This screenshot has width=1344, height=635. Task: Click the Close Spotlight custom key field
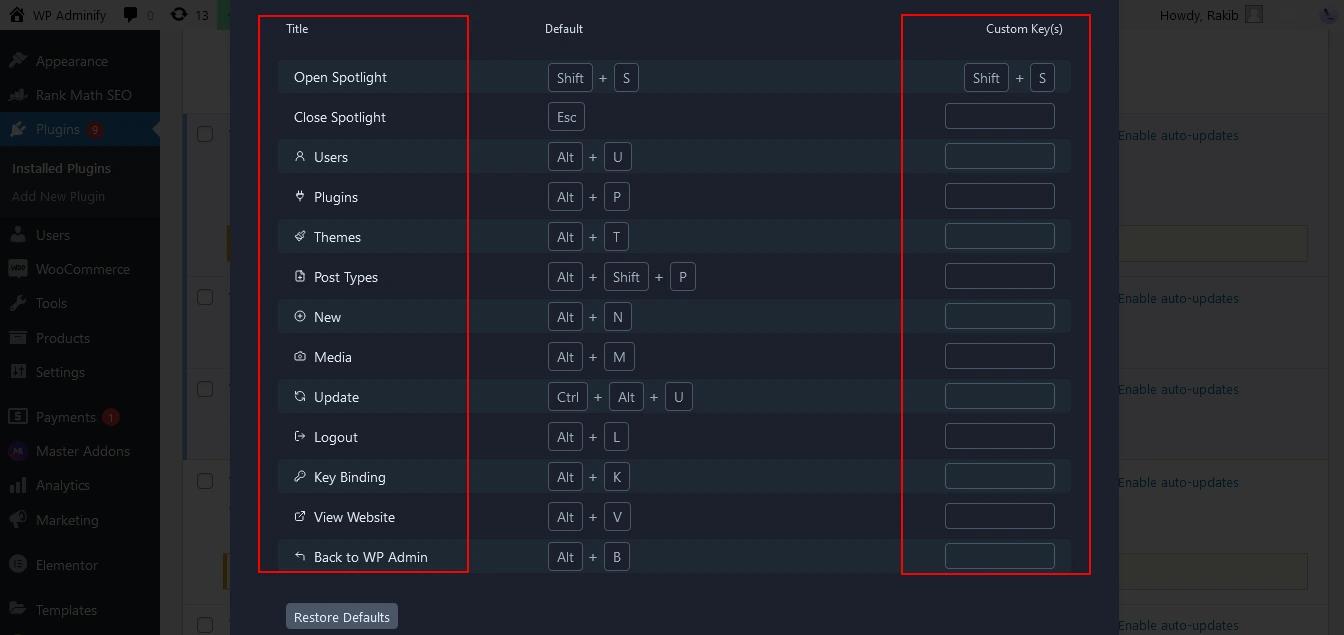click(x=999, y=116)
